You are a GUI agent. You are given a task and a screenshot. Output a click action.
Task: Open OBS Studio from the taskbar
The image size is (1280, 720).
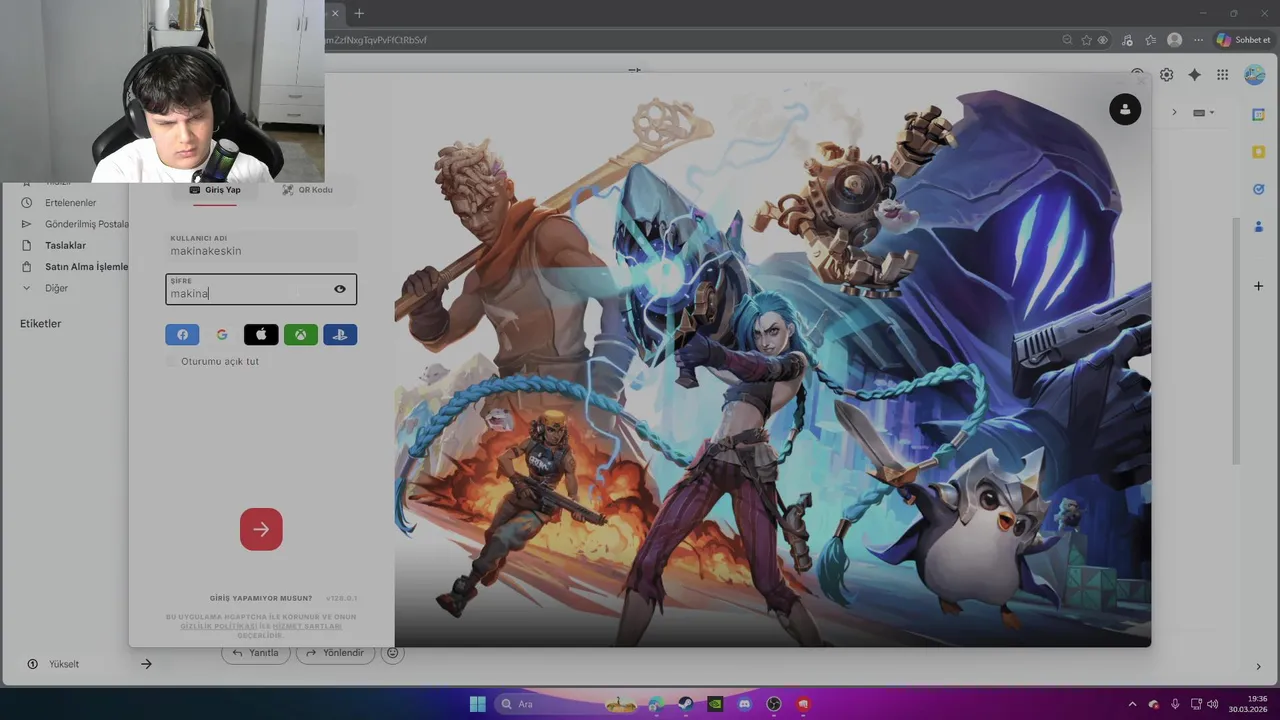[x=774, y=704]
